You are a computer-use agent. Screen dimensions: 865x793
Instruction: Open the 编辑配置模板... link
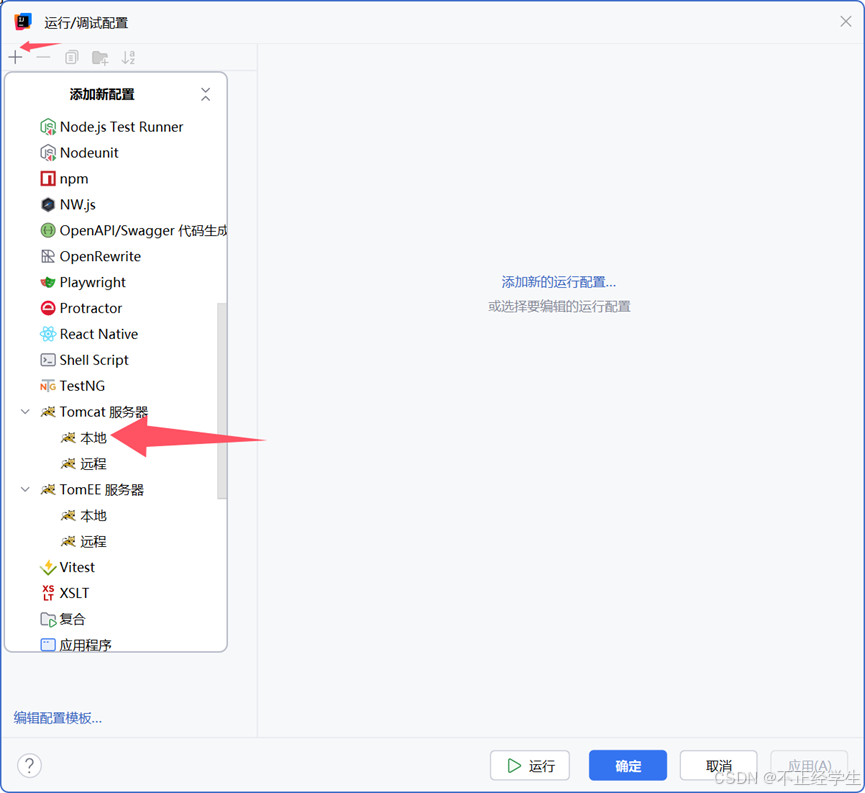(x=58, y=718)
